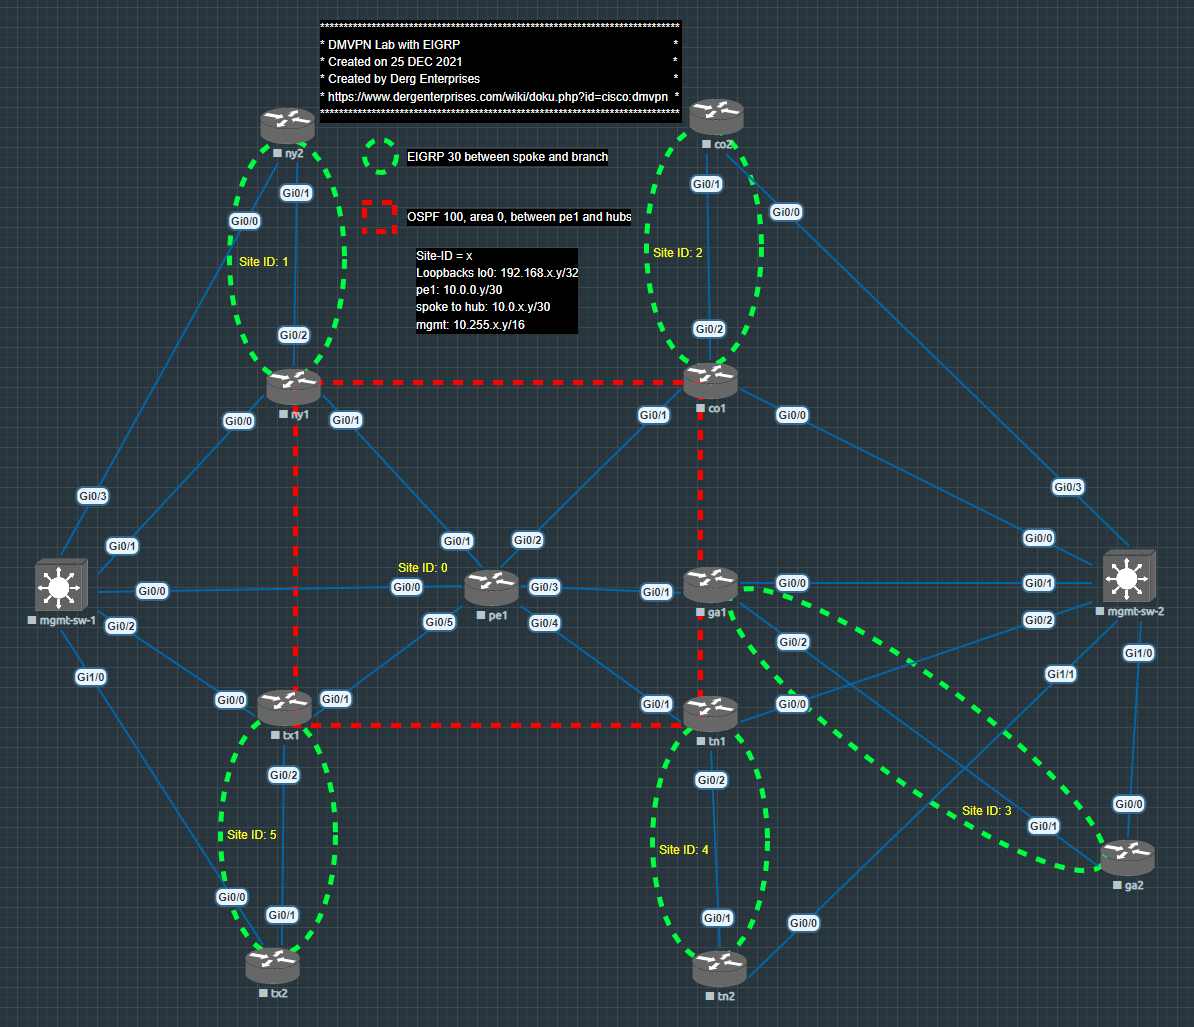1194x1027 pixels.
Task: Select the ny1 hub router
Action: coord(293,386)
